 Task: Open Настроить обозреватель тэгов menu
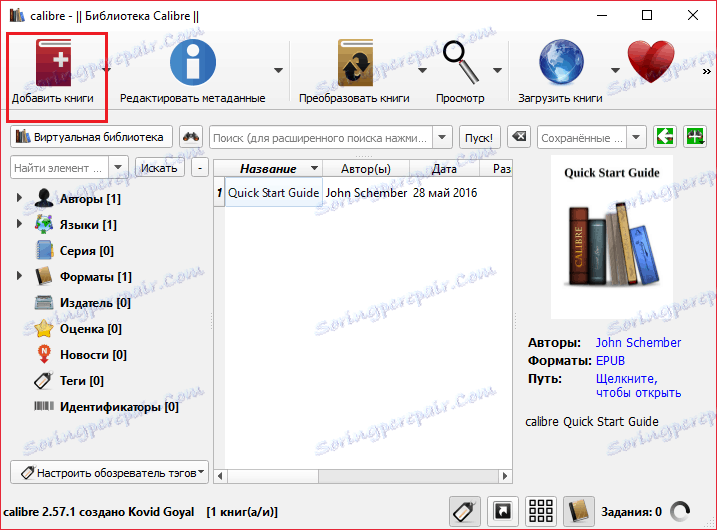tap(109, 472)
